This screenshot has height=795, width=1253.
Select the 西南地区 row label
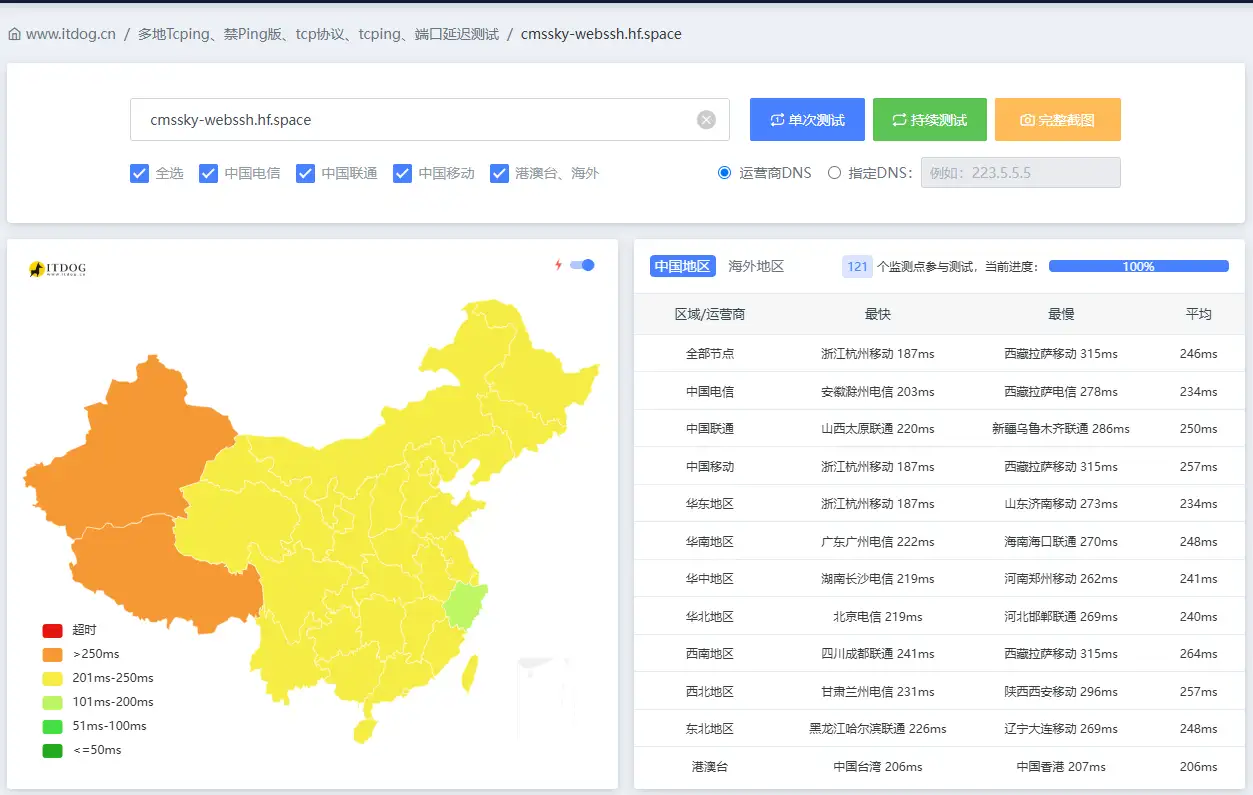click(x=710, y=654)
